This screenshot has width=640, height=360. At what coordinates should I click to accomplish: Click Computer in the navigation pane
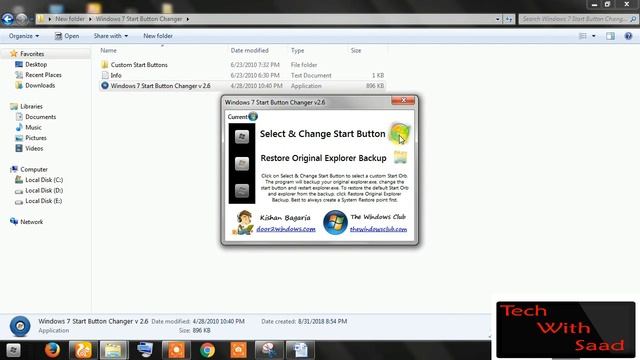click(34, 169)
